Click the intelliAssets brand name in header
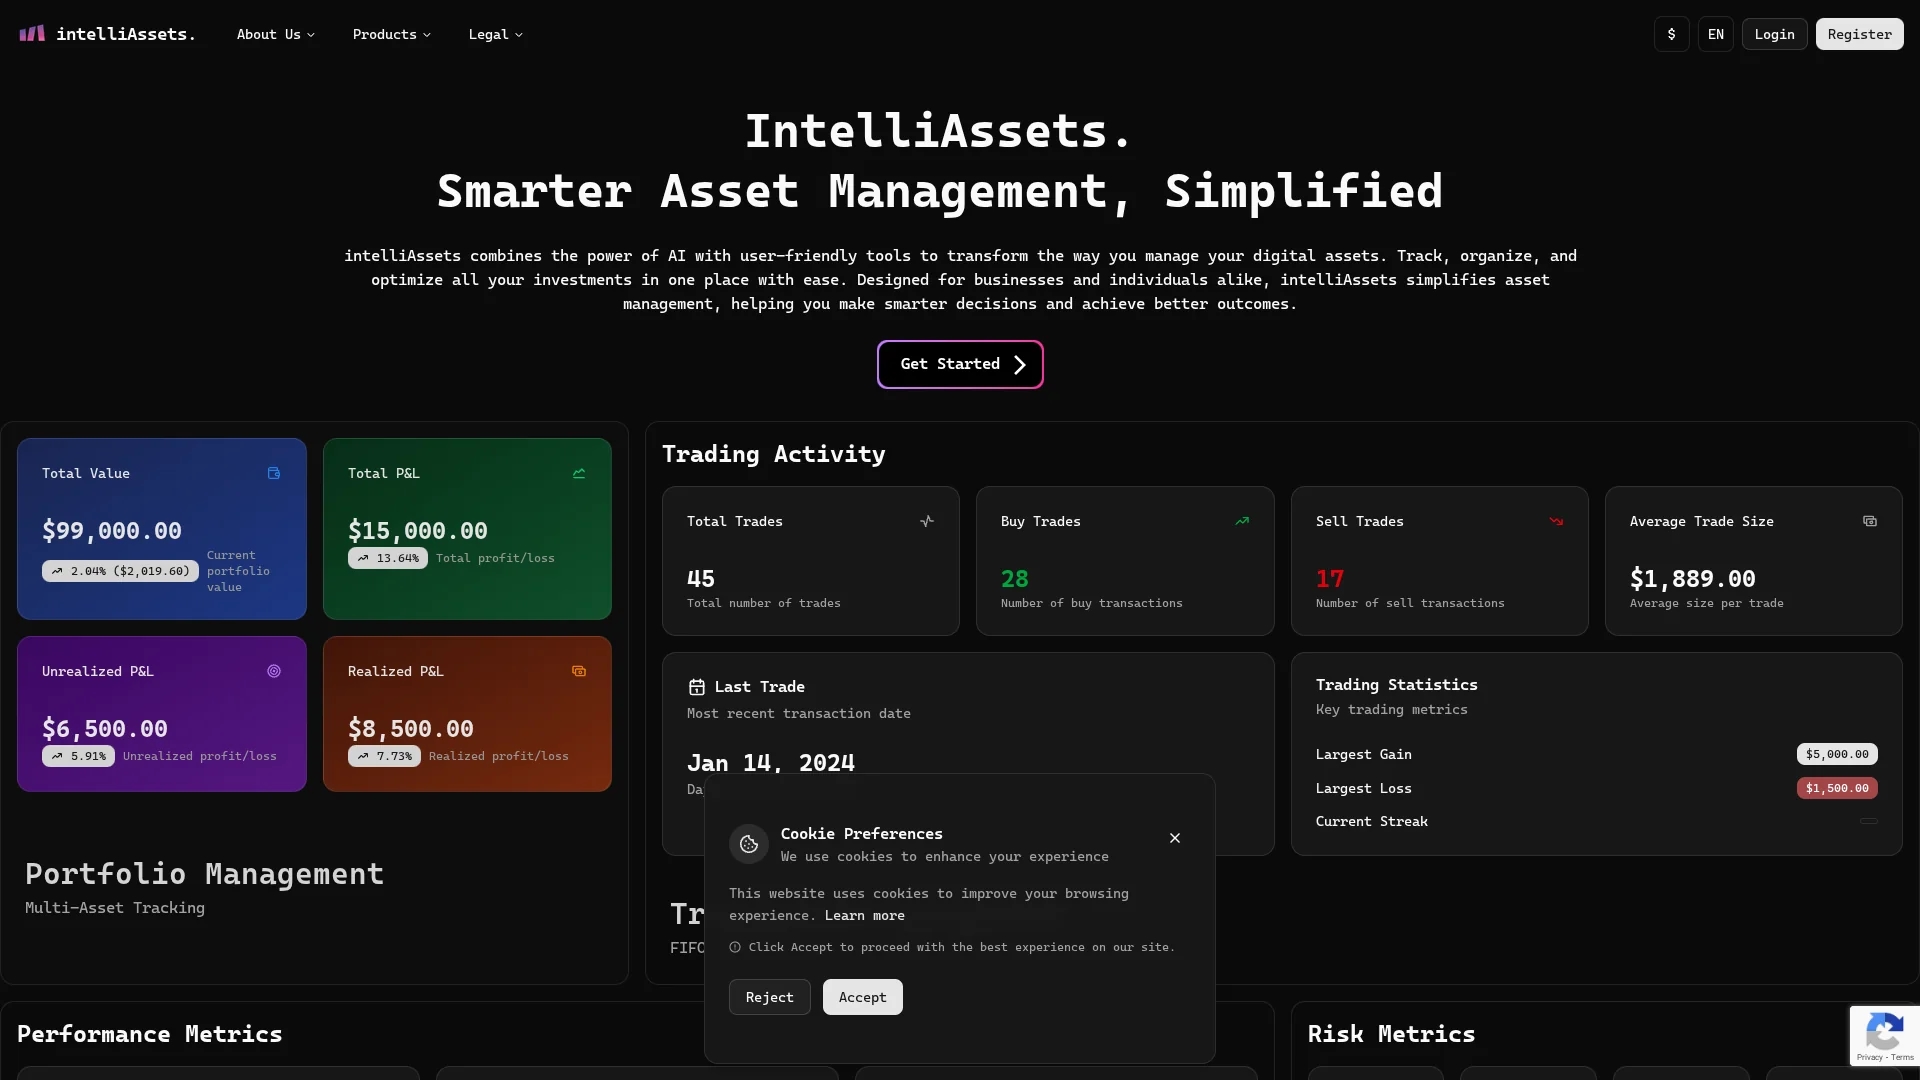 pyautogui.click(x=126, y=34)
